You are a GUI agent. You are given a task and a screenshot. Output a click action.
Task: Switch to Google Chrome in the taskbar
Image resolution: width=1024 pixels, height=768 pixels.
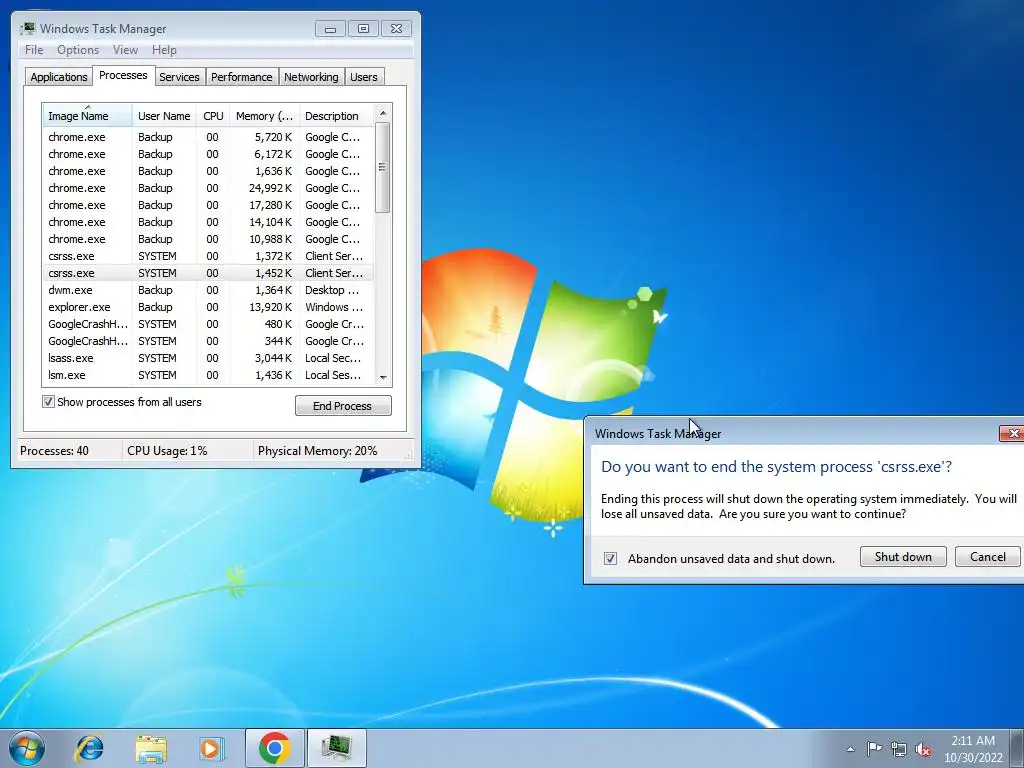(x=274, y=748)
